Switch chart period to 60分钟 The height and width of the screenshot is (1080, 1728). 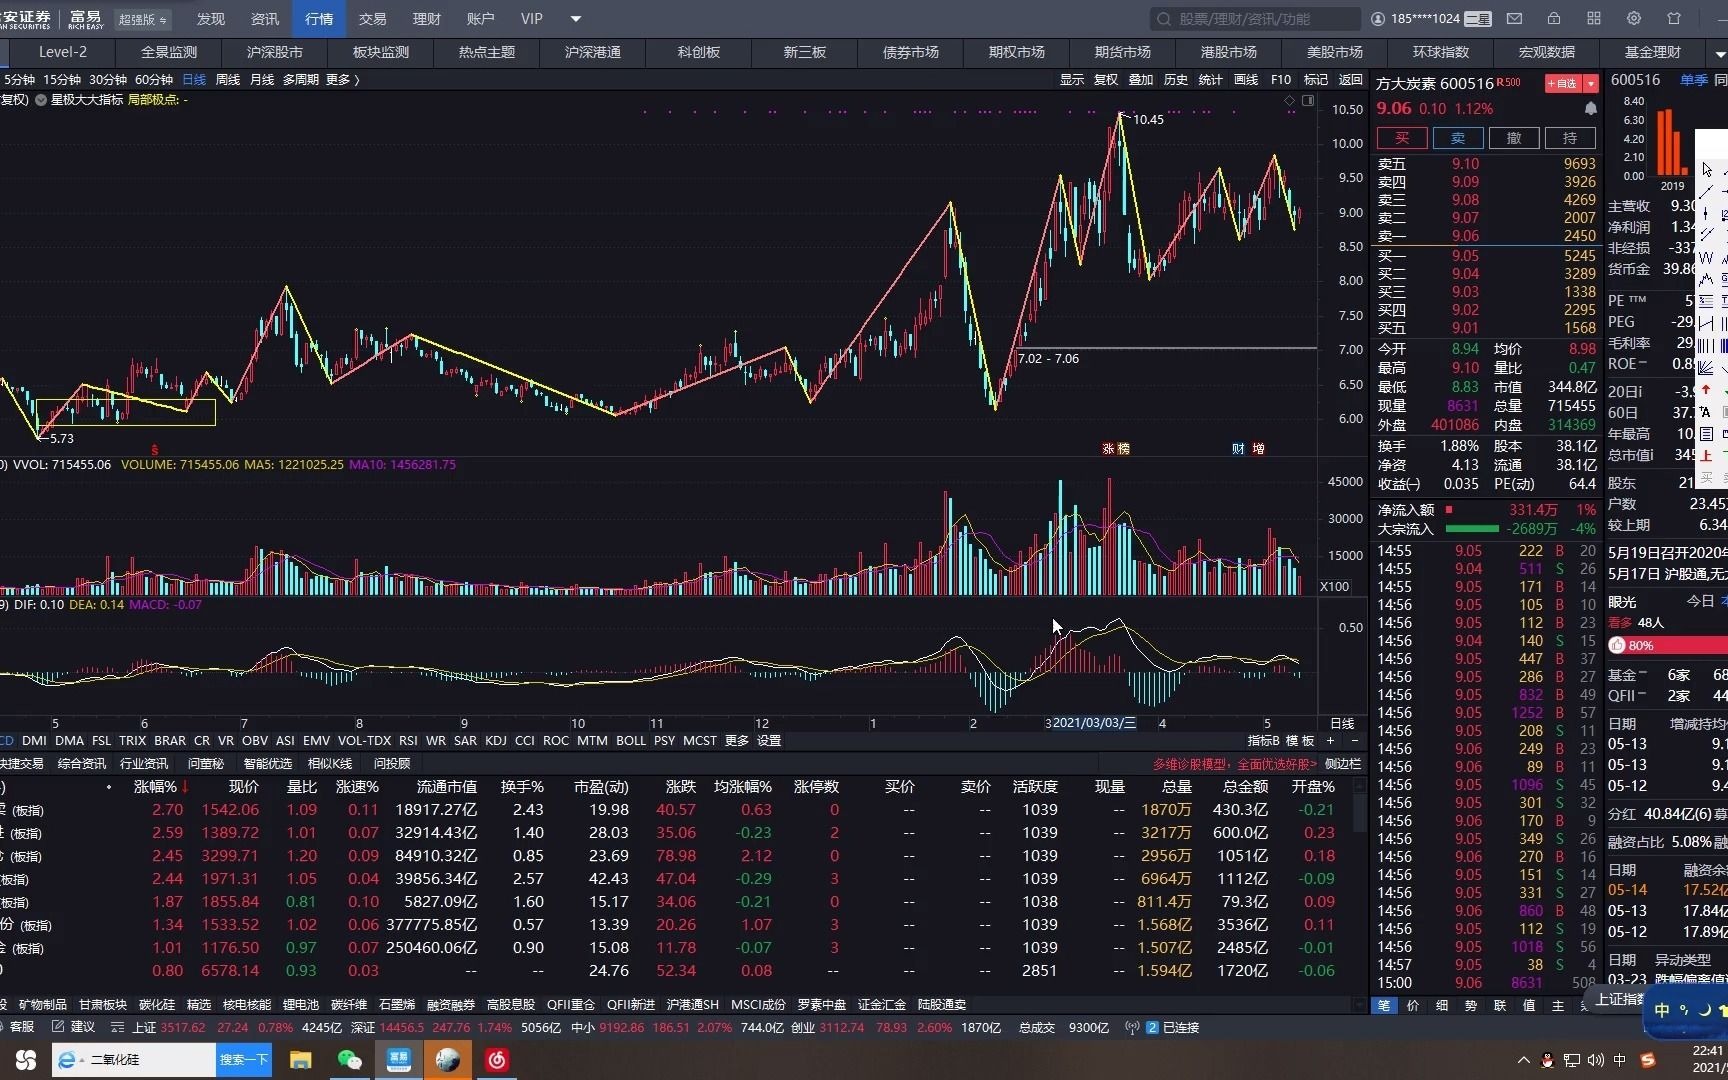[154, 80]
